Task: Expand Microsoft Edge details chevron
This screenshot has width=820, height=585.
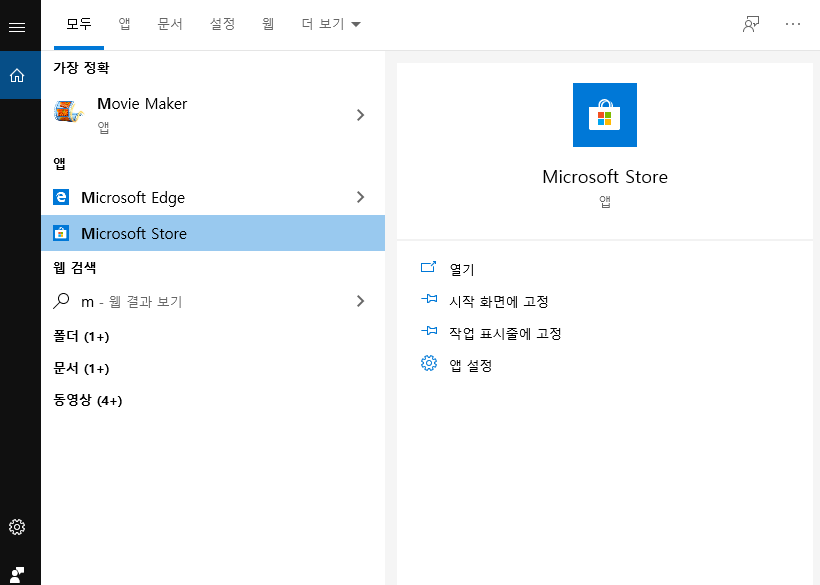Action: [x=360, y=197]
